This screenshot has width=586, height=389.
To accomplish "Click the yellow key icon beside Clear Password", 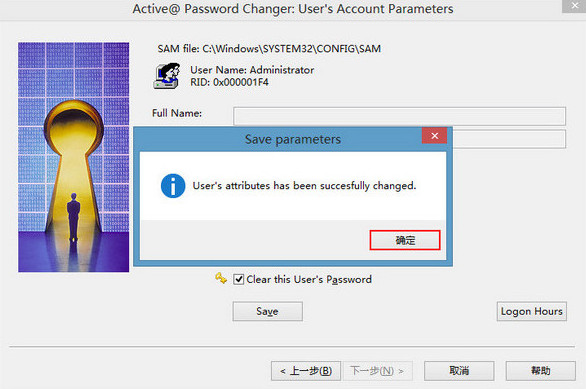I will pyautogui.click(x=221, y=278).
